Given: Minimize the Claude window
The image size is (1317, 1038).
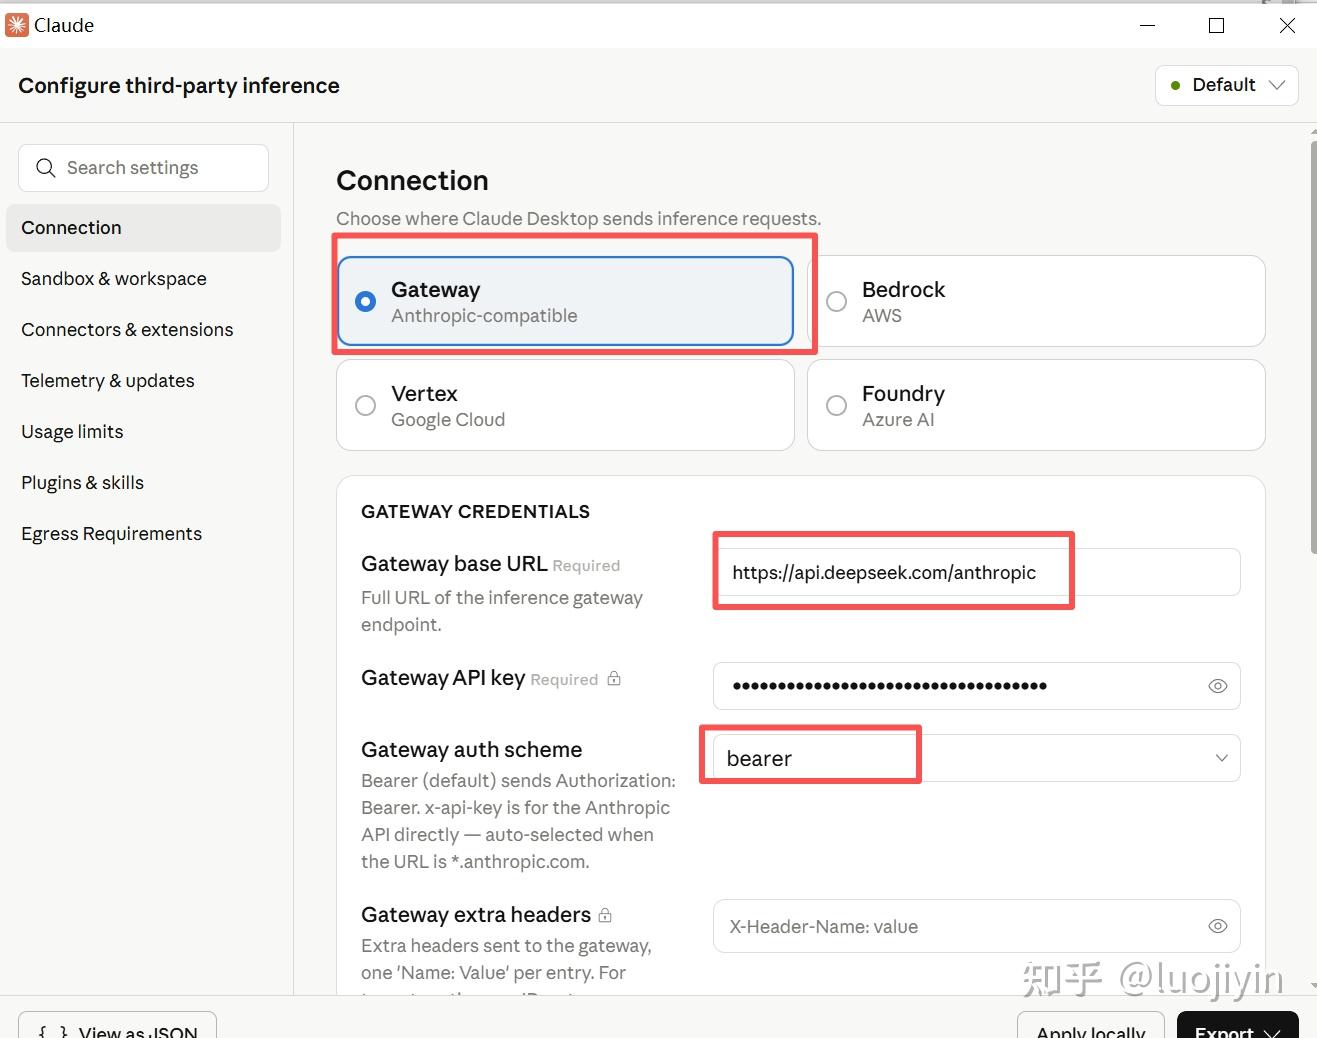Looking at the screenshot, I should tap(1148, 26).
